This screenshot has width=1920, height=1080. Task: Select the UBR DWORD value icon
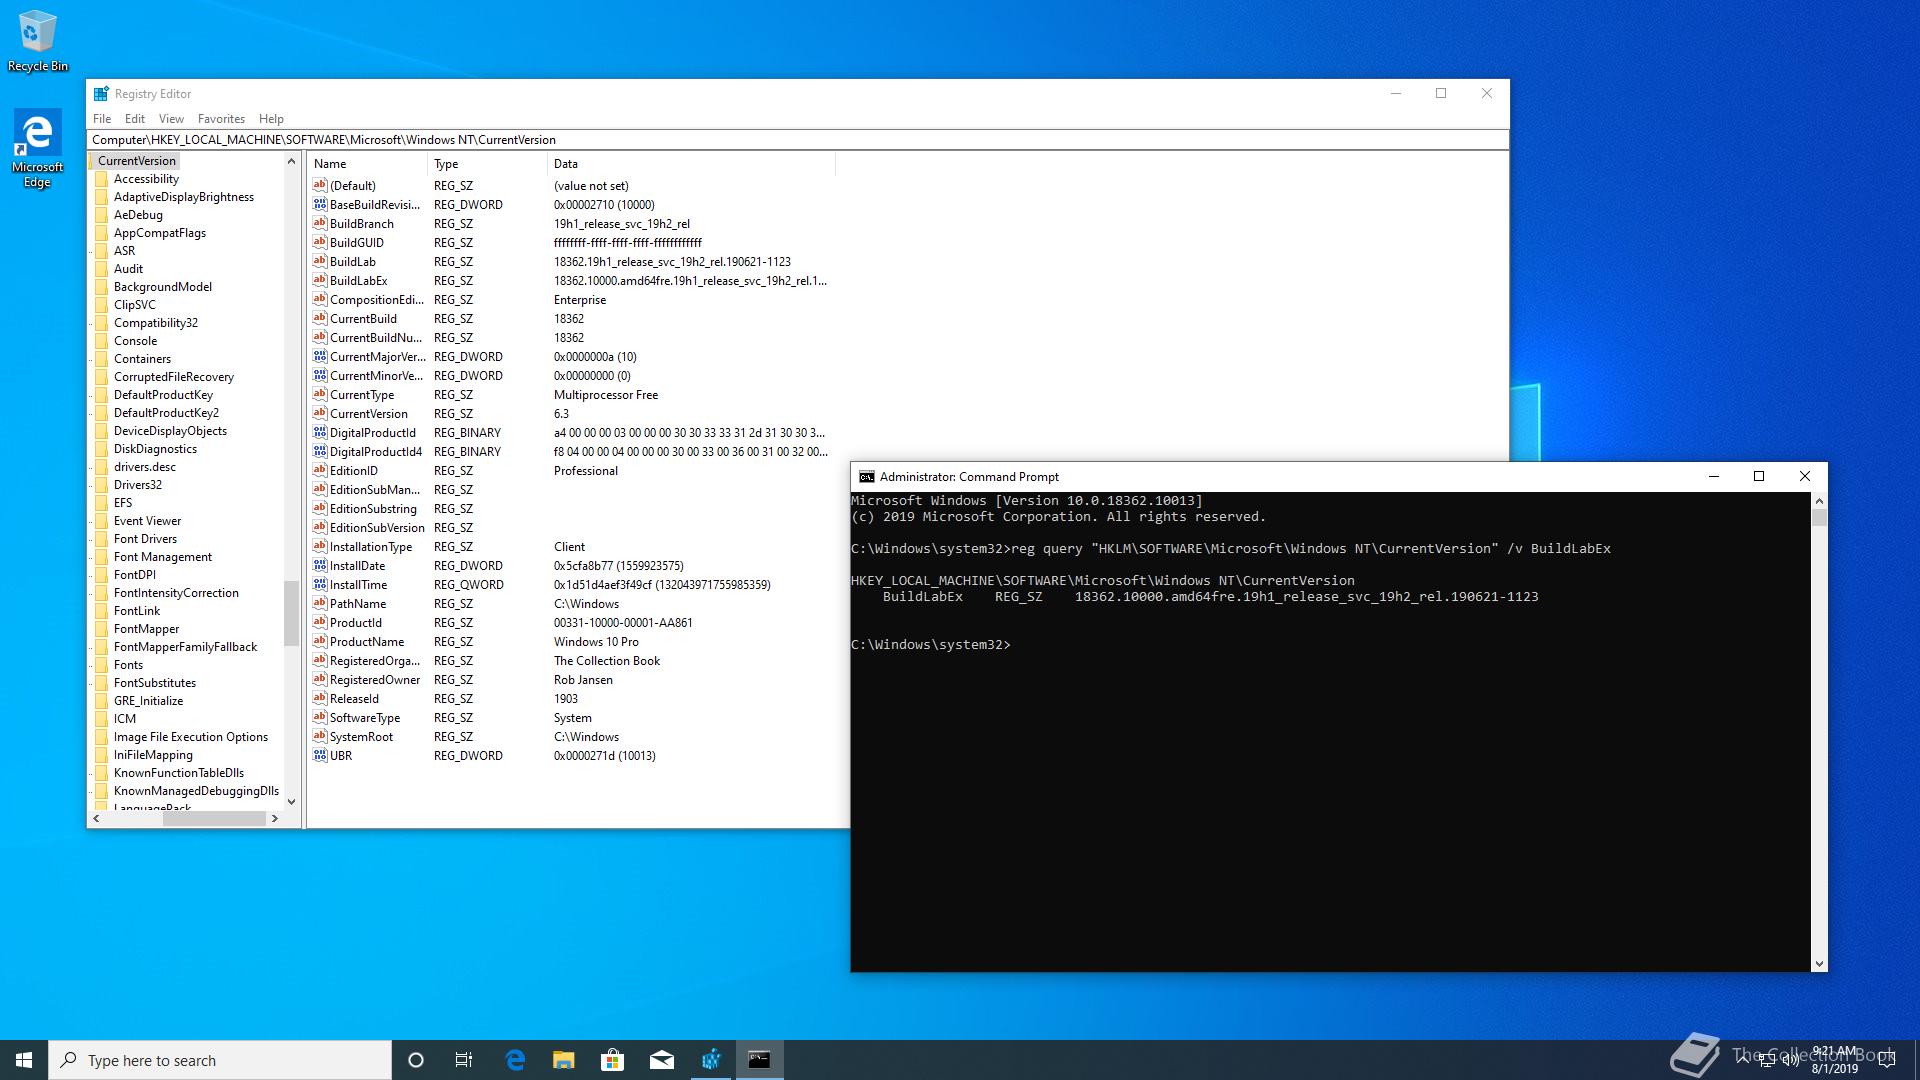coord(320,755)
